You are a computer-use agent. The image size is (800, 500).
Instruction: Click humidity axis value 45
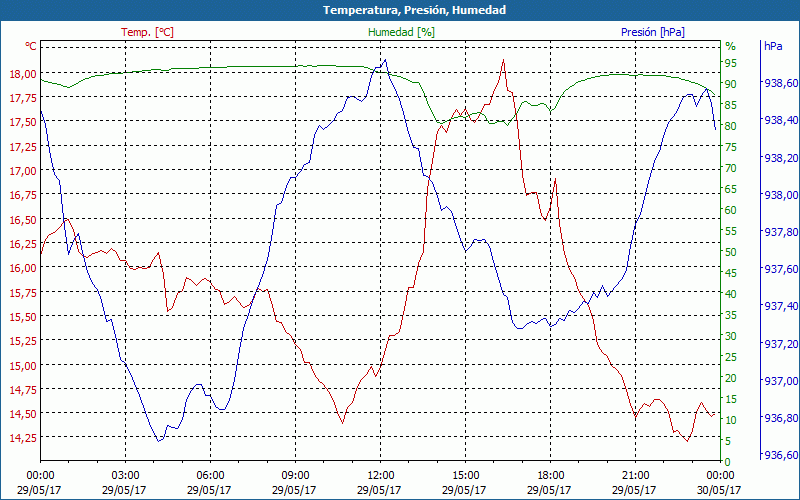pos(731,273)
